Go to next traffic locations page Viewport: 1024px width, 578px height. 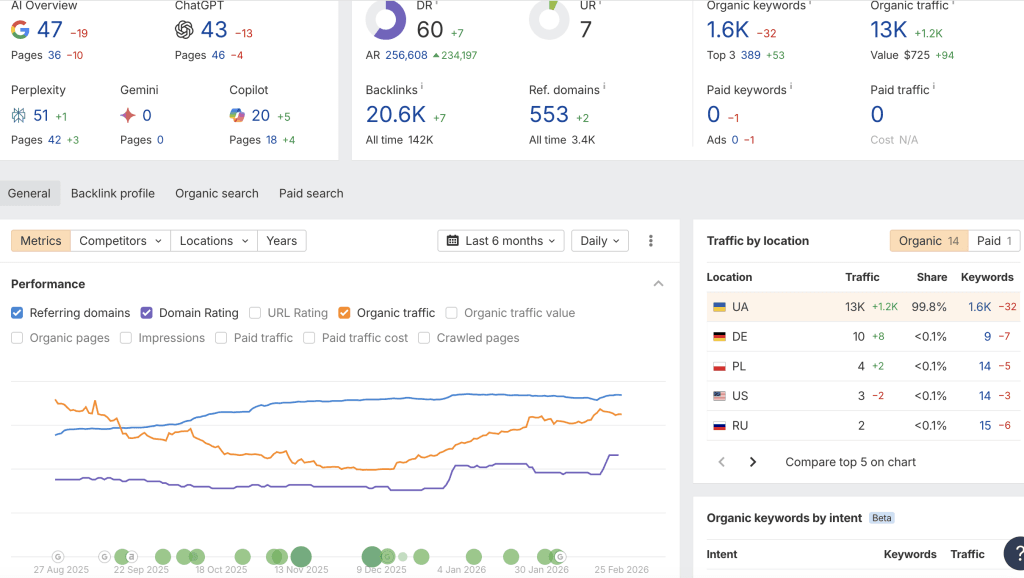(x=753, y=462)
